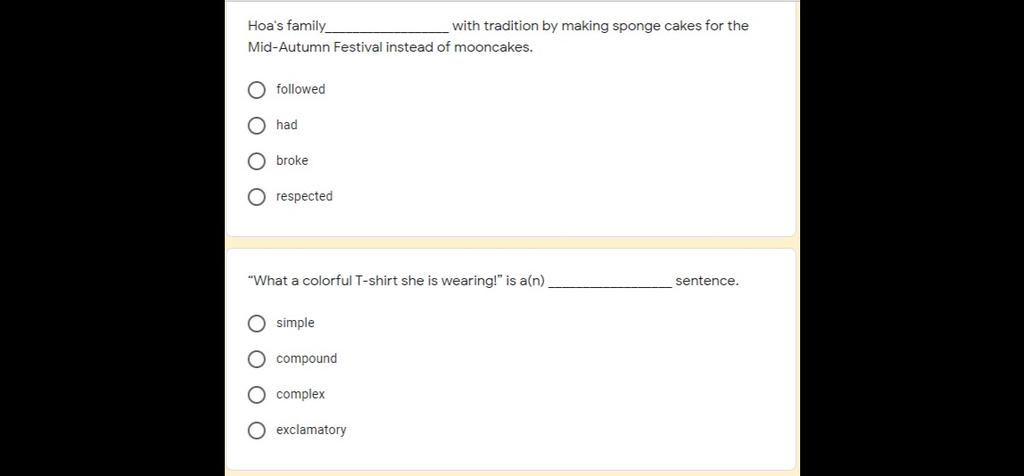Image resolution: width=1024 pixels, height=476 pixels.
Task: Pick the "complex" answer choice
Action: click(257, 395)
